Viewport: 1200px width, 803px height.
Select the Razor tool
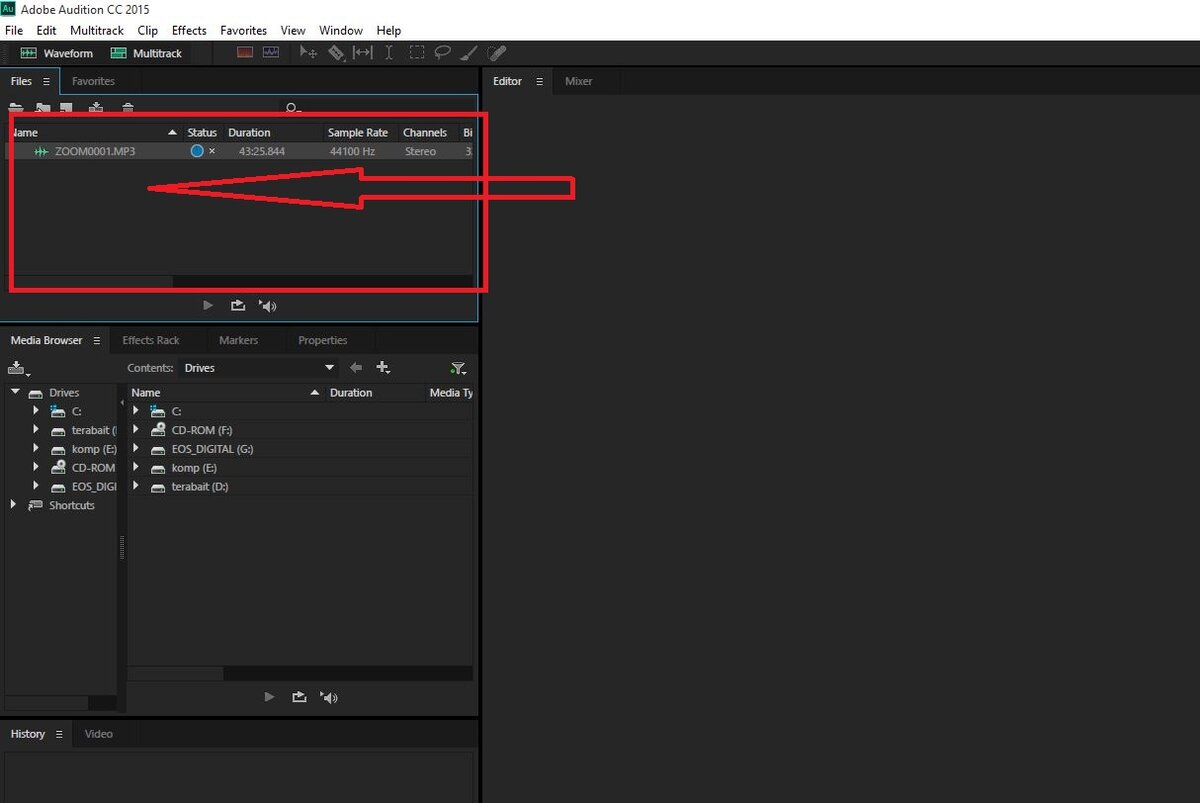[x=337, y=53]
